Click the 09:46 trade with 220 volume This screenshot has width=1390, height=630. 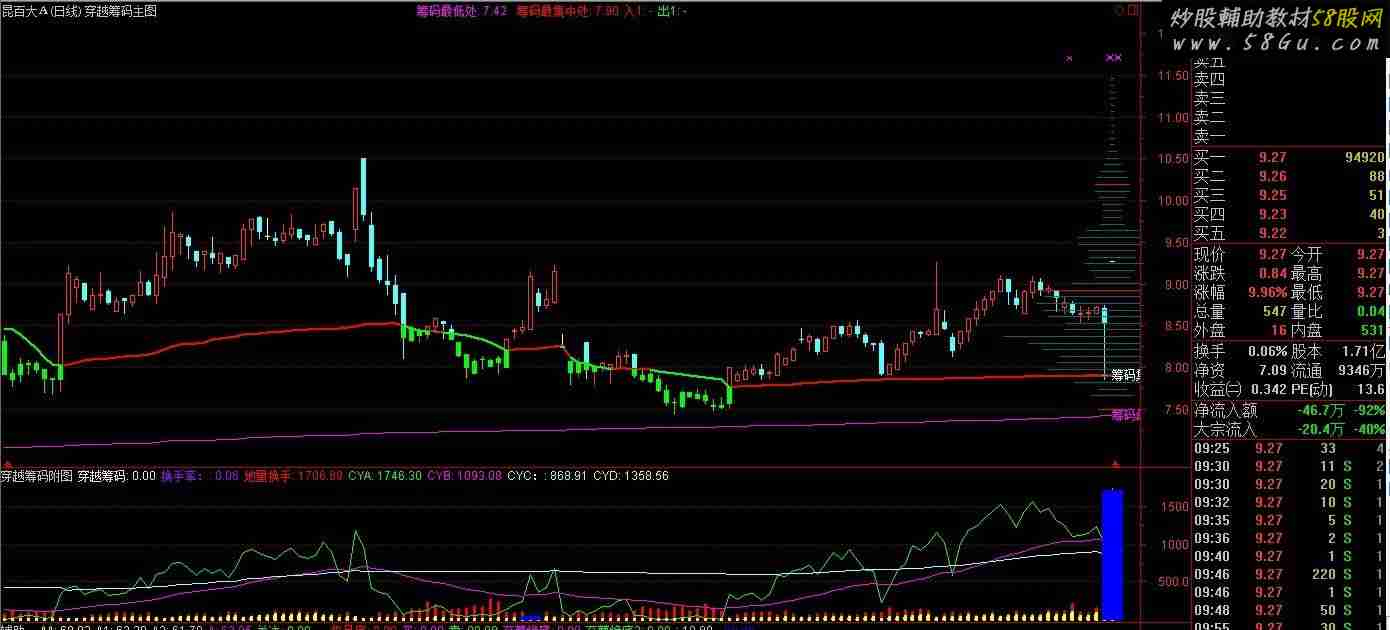1288,574
